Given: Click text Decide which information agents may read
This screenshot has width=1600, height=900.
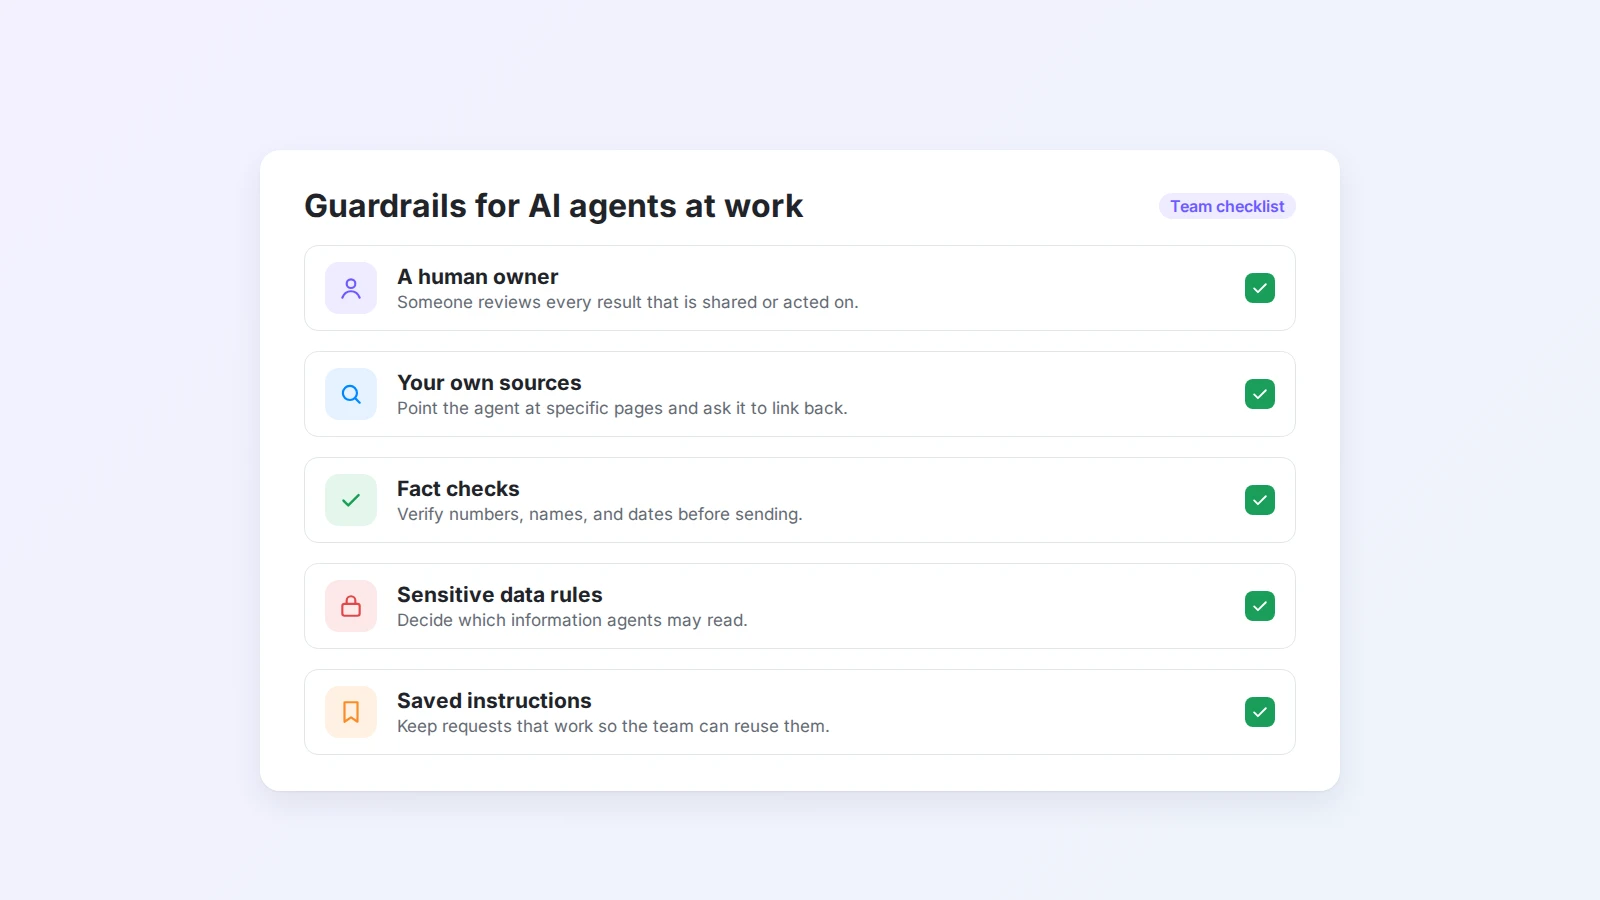Looking at the screenshot, I should [x=572, y=620].
